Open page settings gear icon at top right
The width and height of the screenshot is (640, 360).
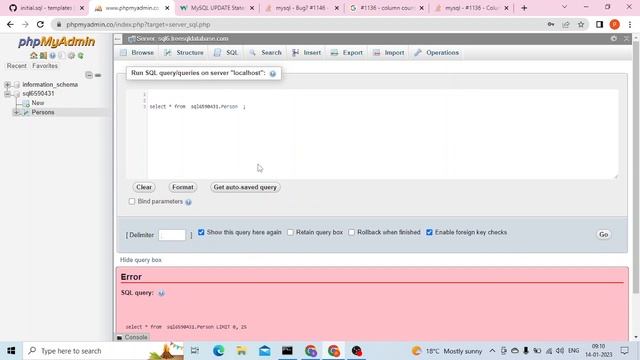click(614, 38)
